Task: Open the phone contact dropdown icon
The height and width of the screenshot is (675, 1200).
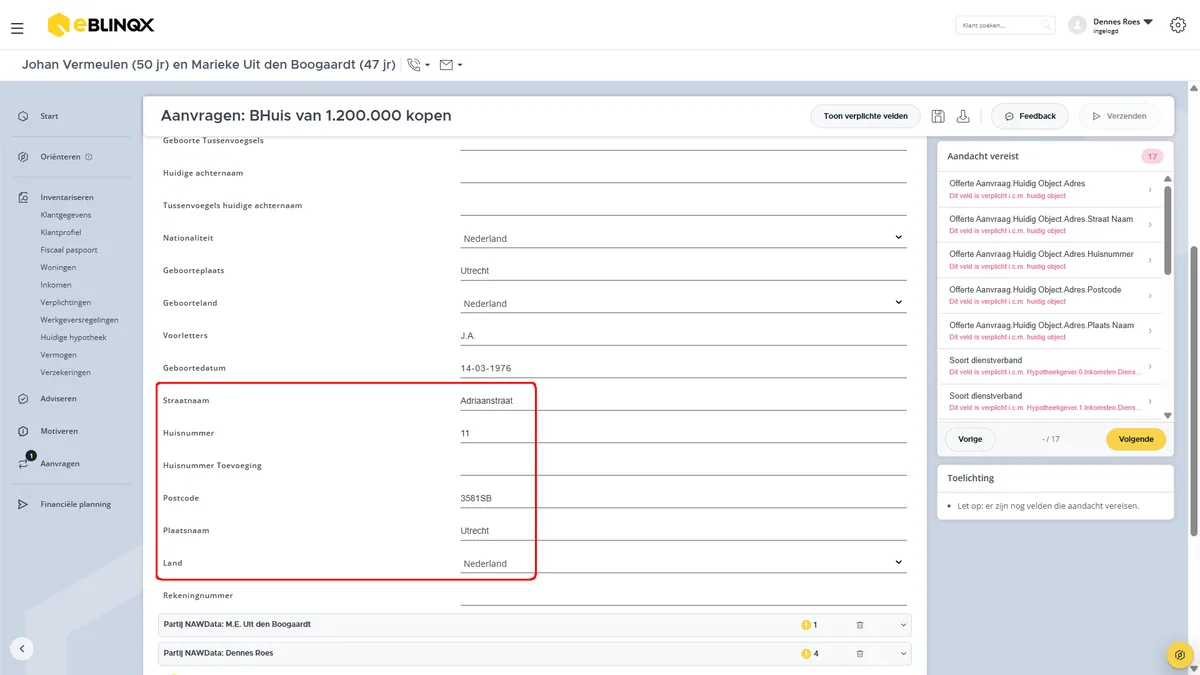Action: 419,65
